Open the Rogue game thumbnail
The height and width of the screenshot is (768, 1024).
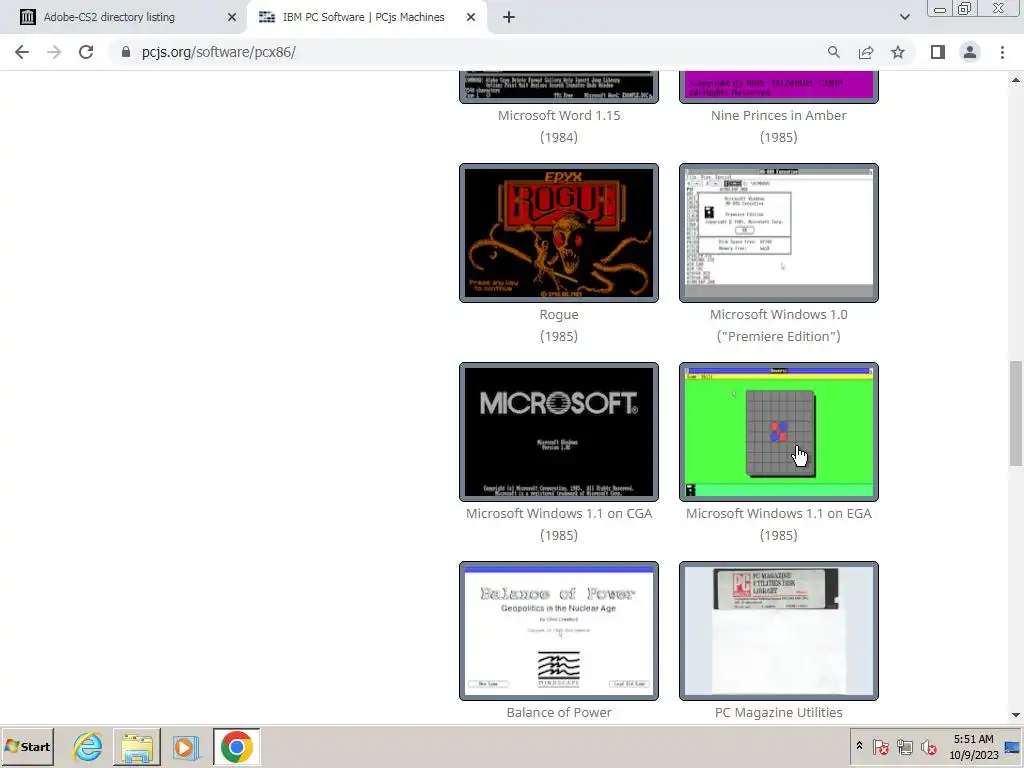pyautogui.click(x=559, y=233)
